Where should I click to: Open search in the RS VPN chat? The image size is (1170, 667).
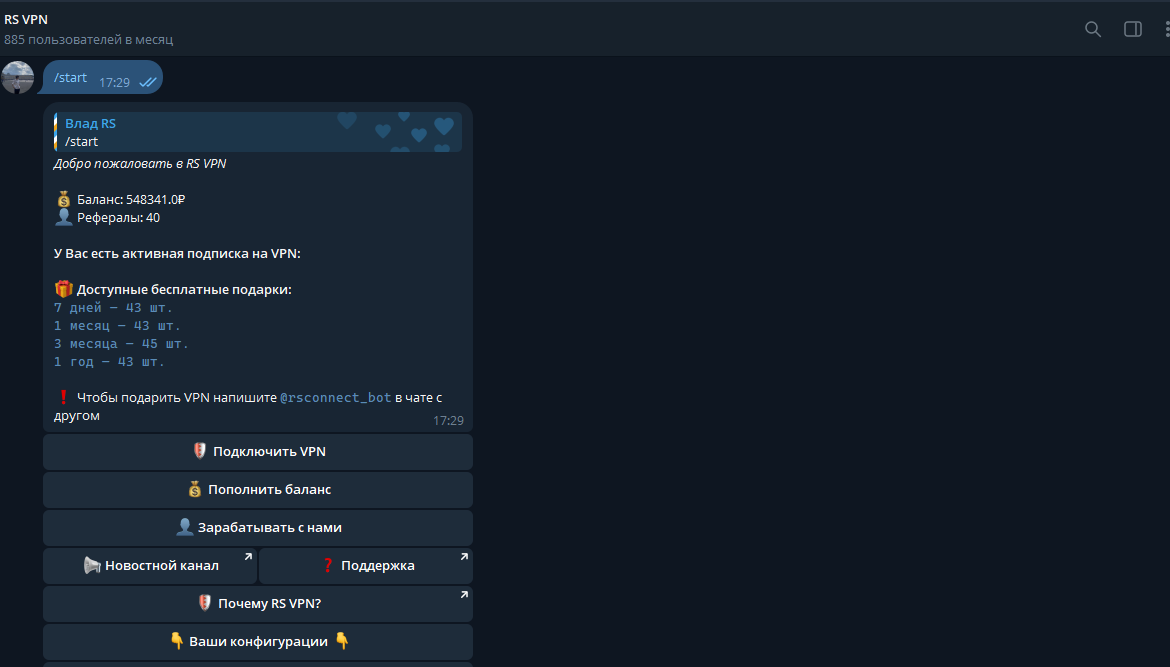tap(1092, 29)
